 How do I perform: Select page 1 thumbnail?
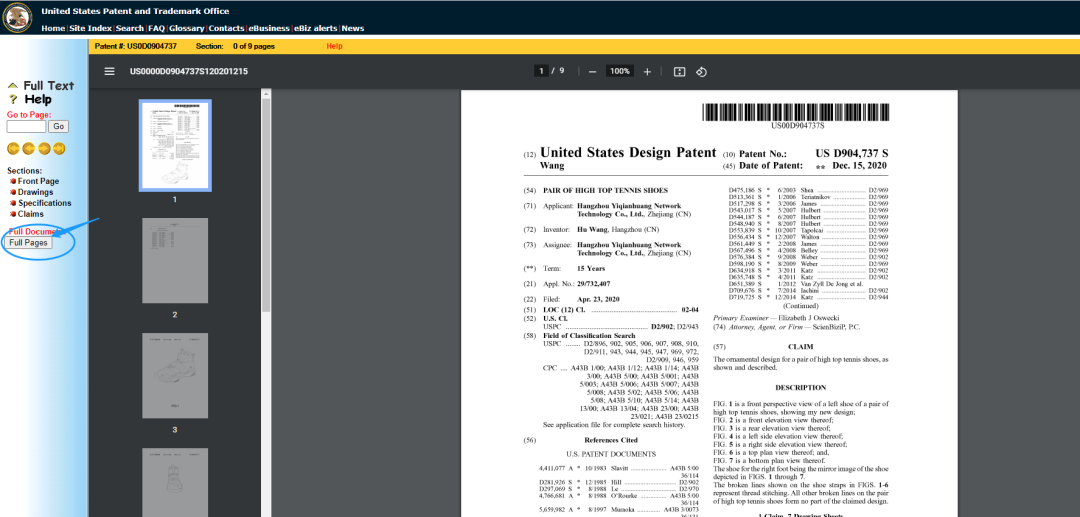pyautogui.click(x=175, y=145)
